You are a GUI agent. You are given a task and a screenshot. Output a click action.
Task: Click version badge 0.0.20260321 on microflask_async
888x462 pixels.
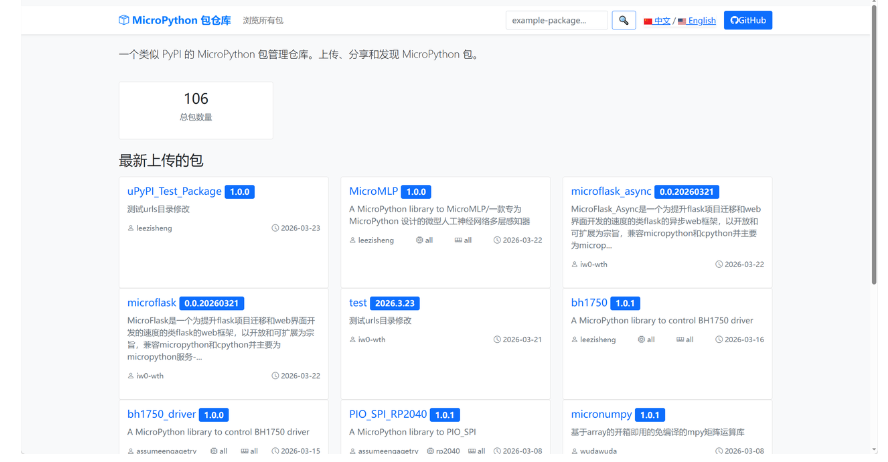point(686,192)
